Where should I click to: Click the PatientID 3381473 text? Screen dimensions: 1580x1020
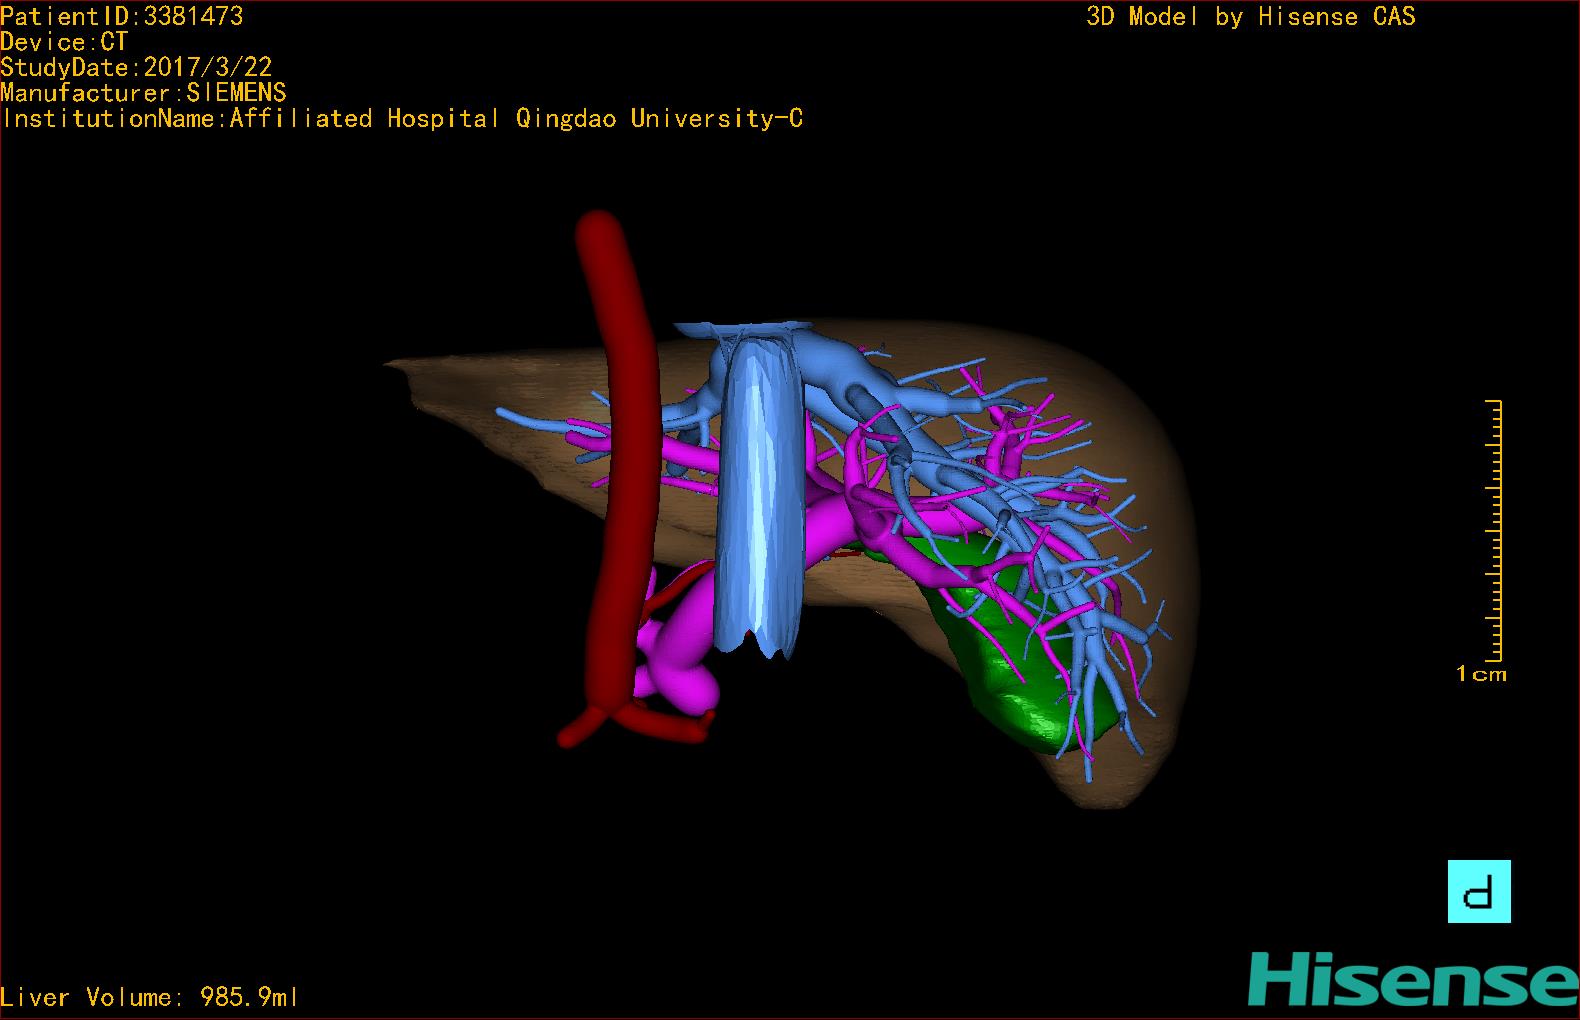(x=121, y=16)
